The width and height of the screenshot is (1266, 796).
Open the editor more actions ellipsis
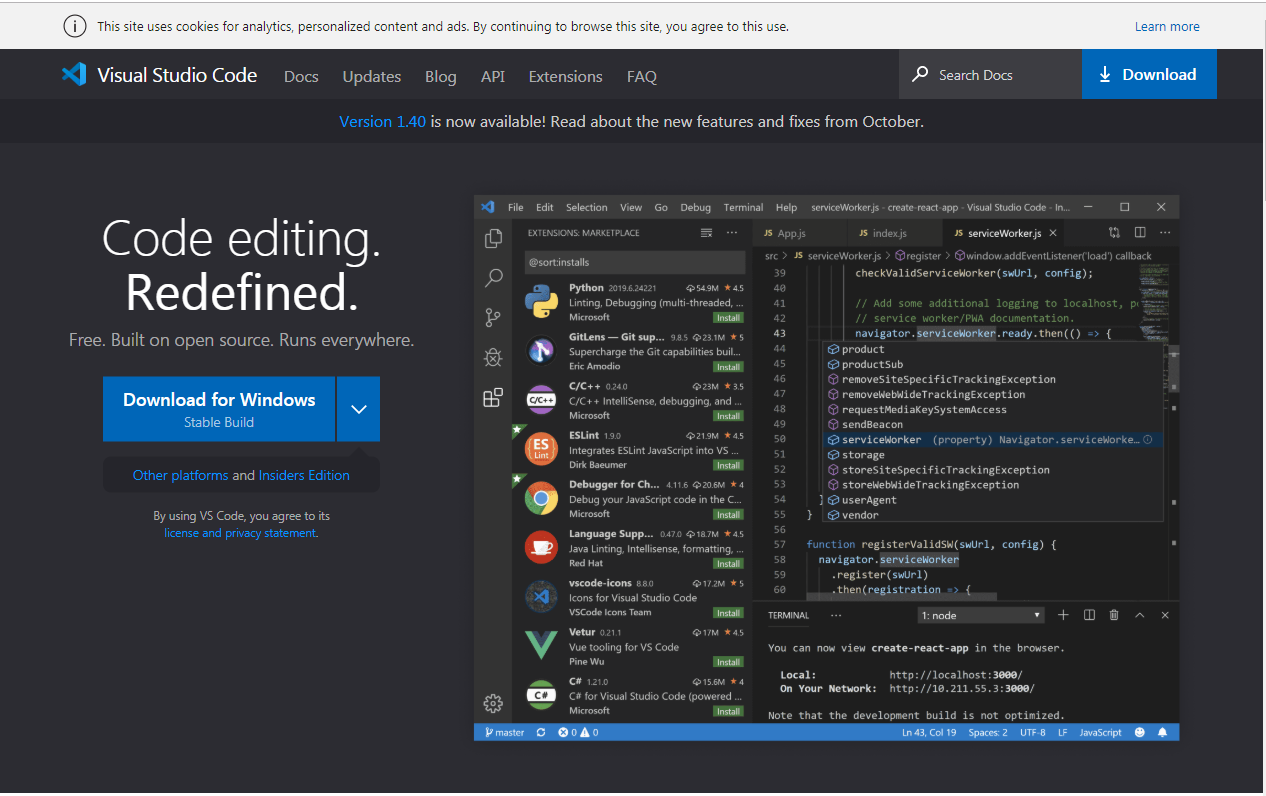click(x=1163, y=232)
